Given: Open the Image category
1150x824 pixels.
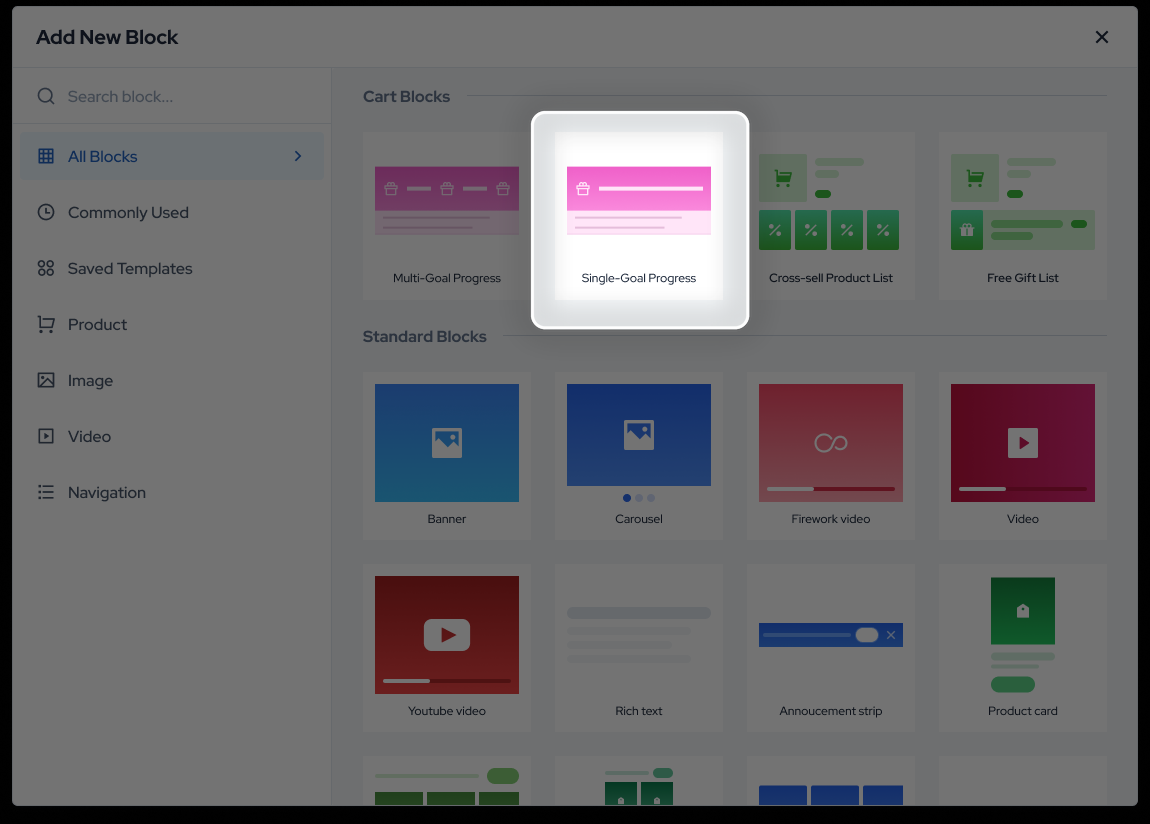Looking at the screenshot, I should click(172, 380).
